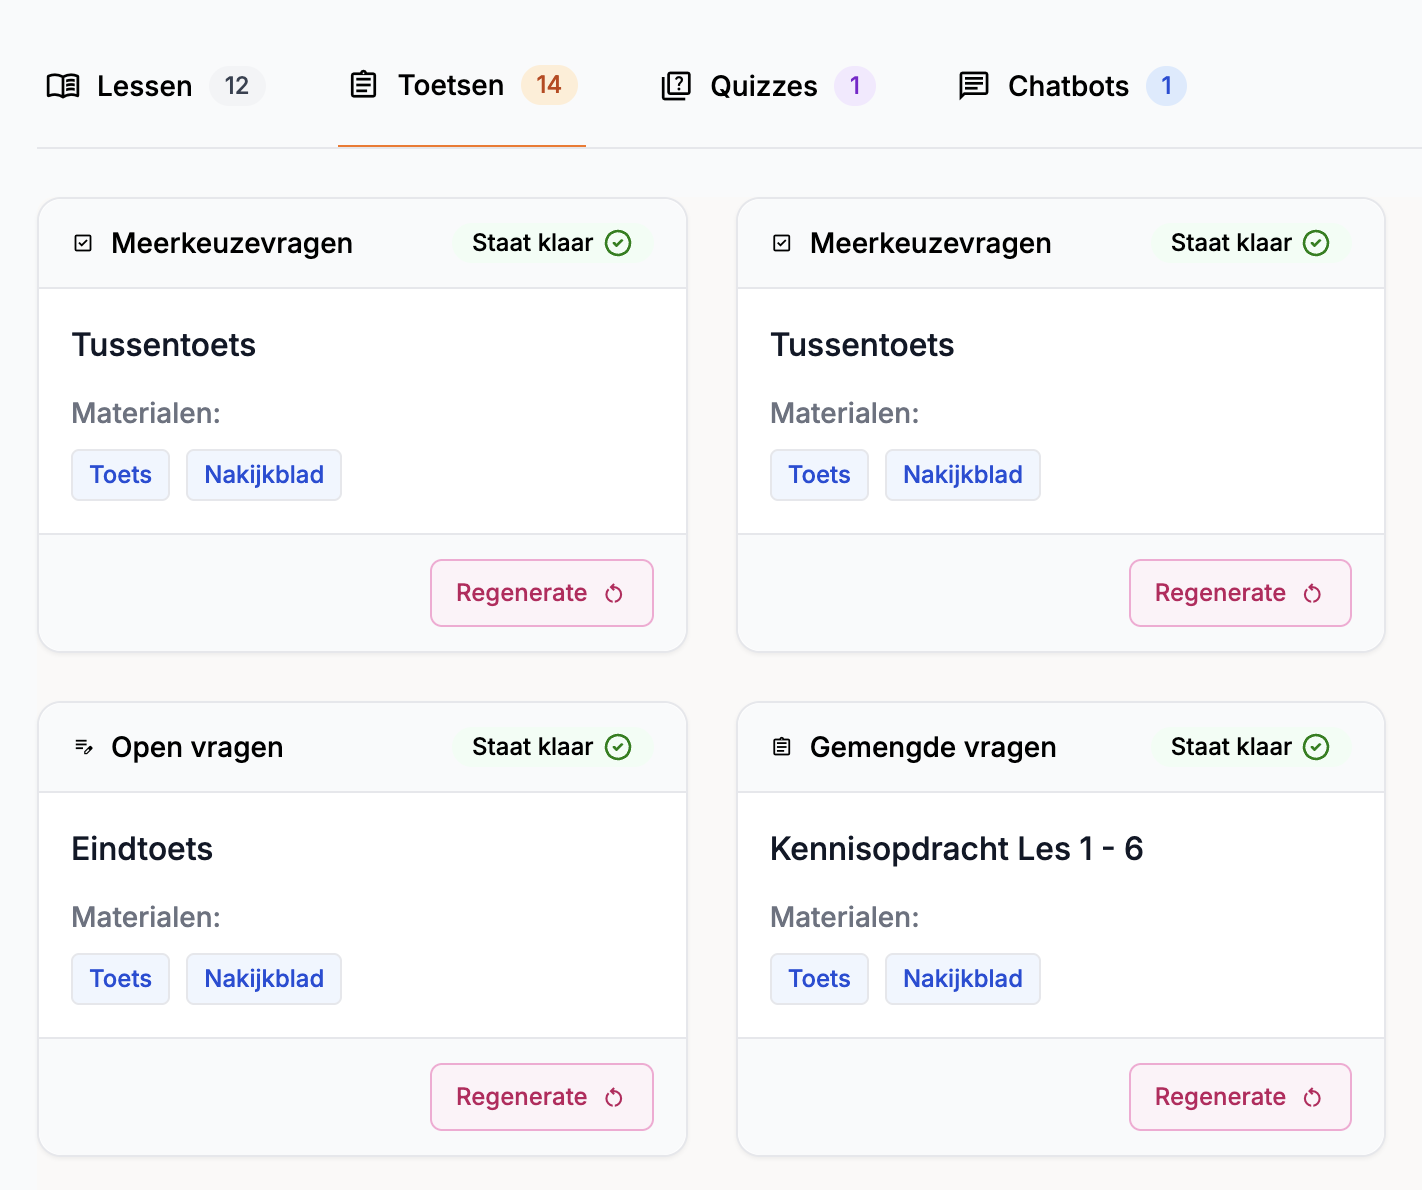Select the Lessen tab label
Screen dimensions: 1422x1190
[144, 86]
